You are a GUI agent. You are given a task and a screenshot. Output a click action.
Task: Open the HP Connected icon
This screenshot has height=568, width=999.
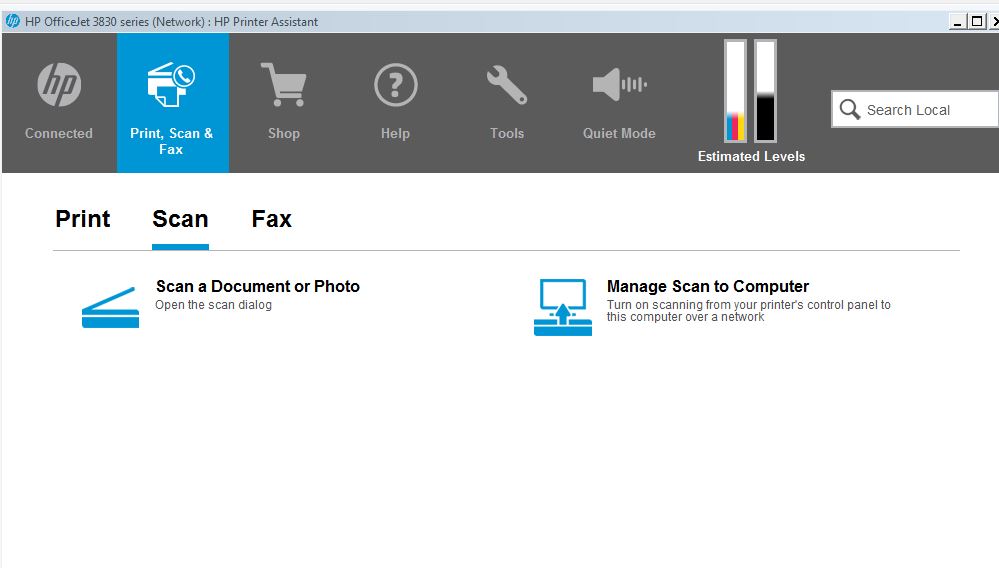[59, 84]
